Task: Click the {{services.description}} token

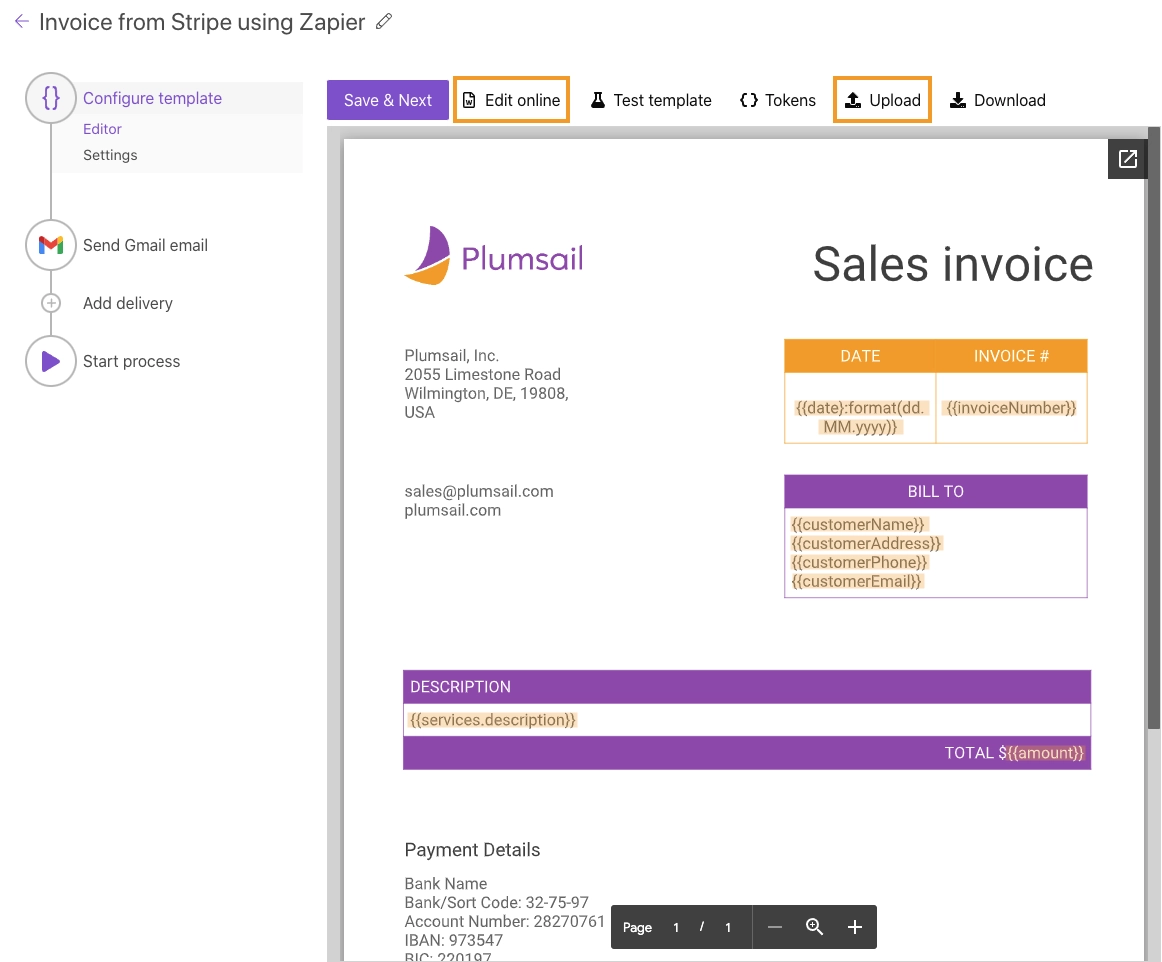Action: pyautogui.click(x=492, y=720)
